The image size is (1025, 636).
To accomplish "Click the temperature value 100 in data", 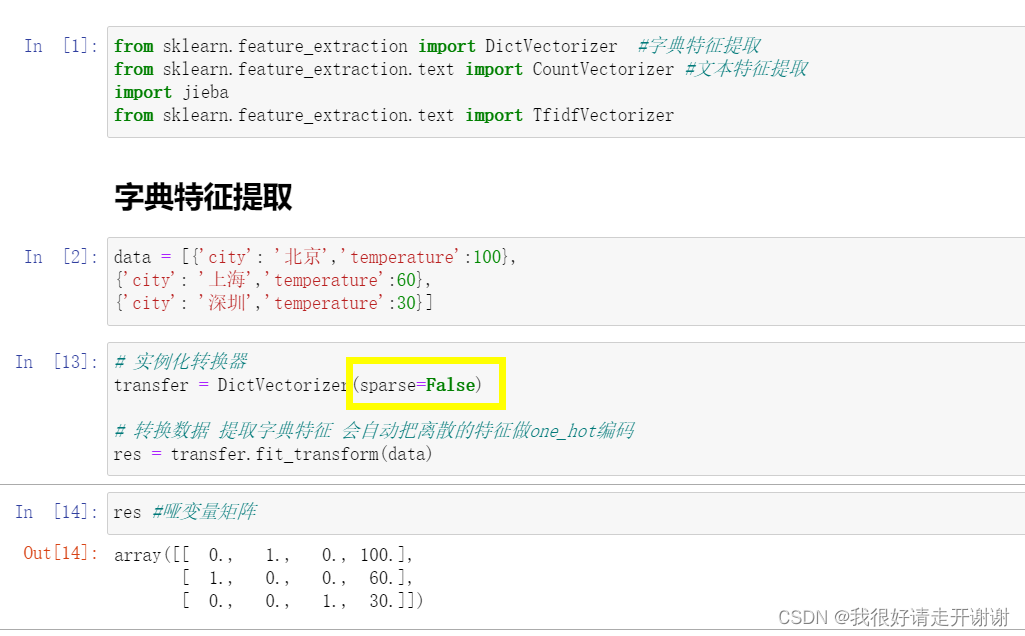I will 489,257.
